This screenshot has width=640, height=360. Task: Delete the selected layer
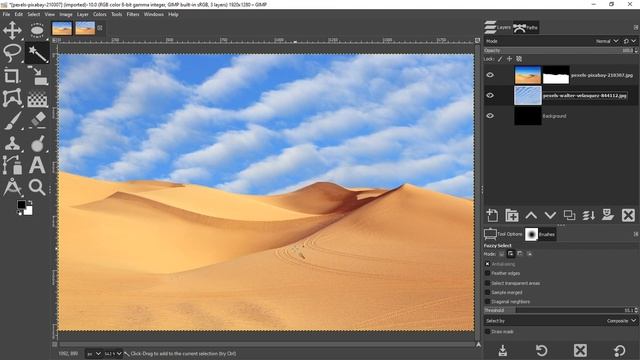pyautogui.click(x=628, y=215)
